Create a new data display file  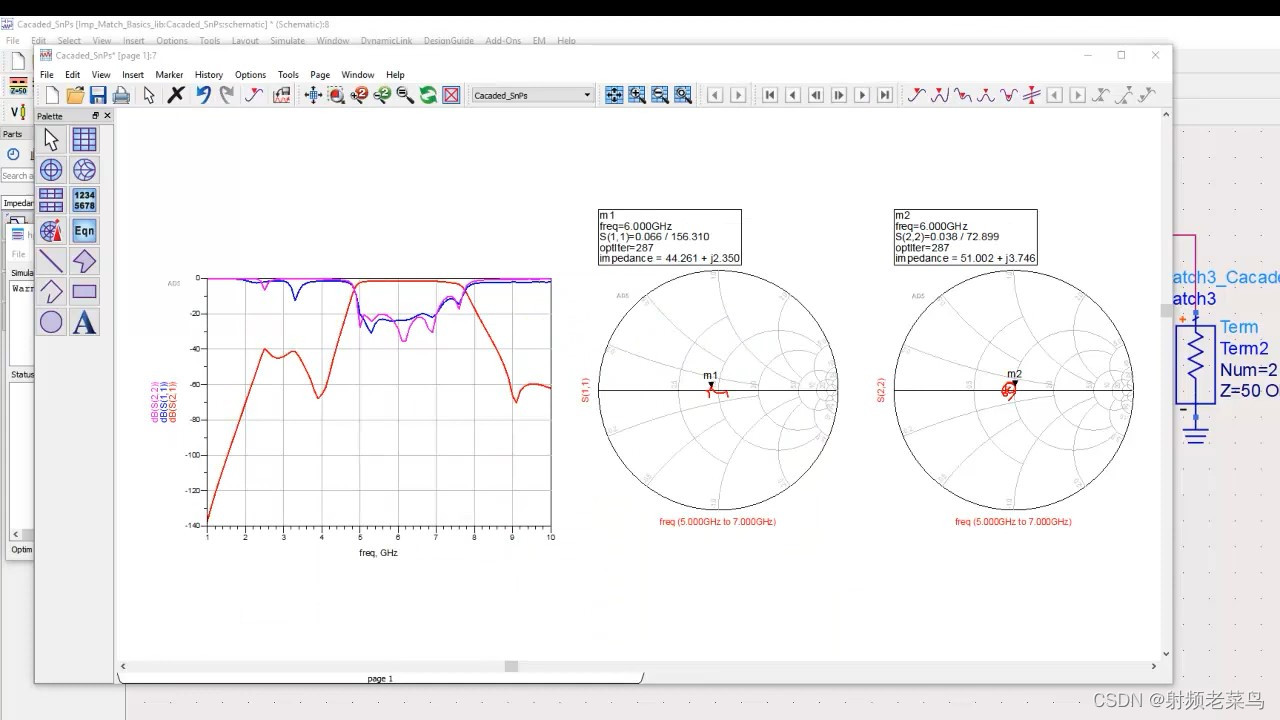[52, 95]
